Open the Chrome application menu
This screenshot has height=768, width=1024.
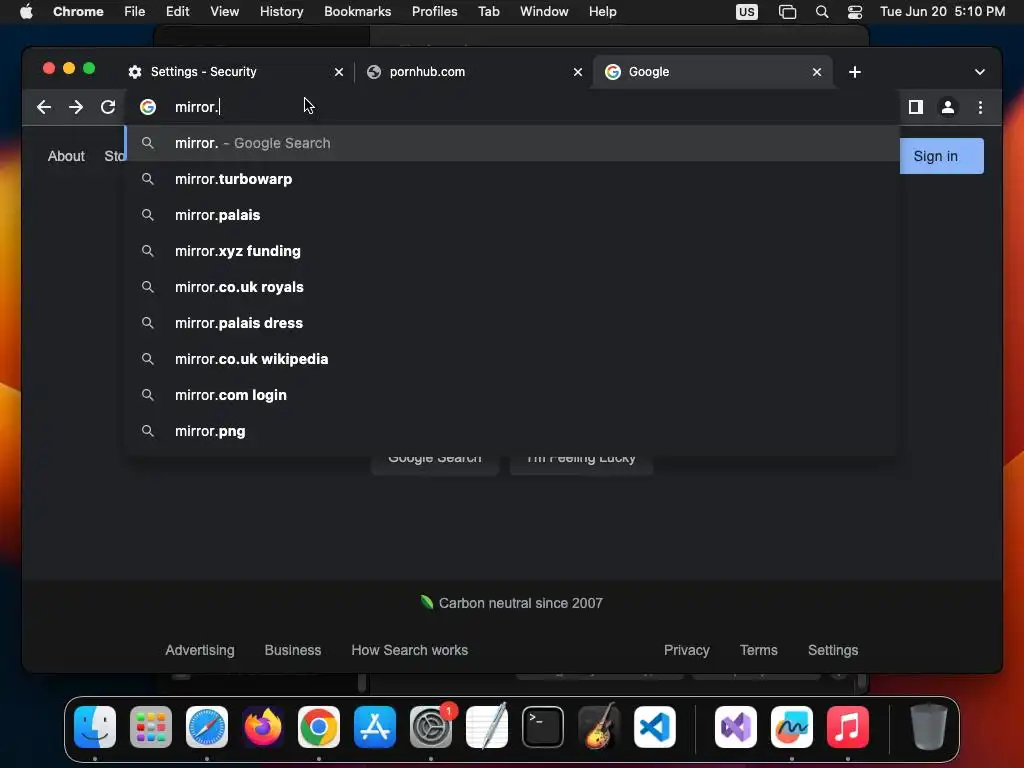[78, 12]
